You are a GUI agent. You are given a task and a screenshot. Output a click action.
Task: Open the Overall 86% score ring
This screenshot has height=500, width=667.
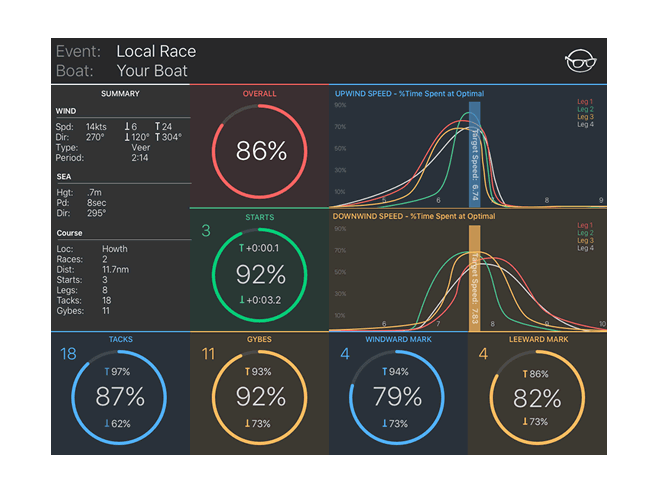pyautogui.click(x=260, y=151)
